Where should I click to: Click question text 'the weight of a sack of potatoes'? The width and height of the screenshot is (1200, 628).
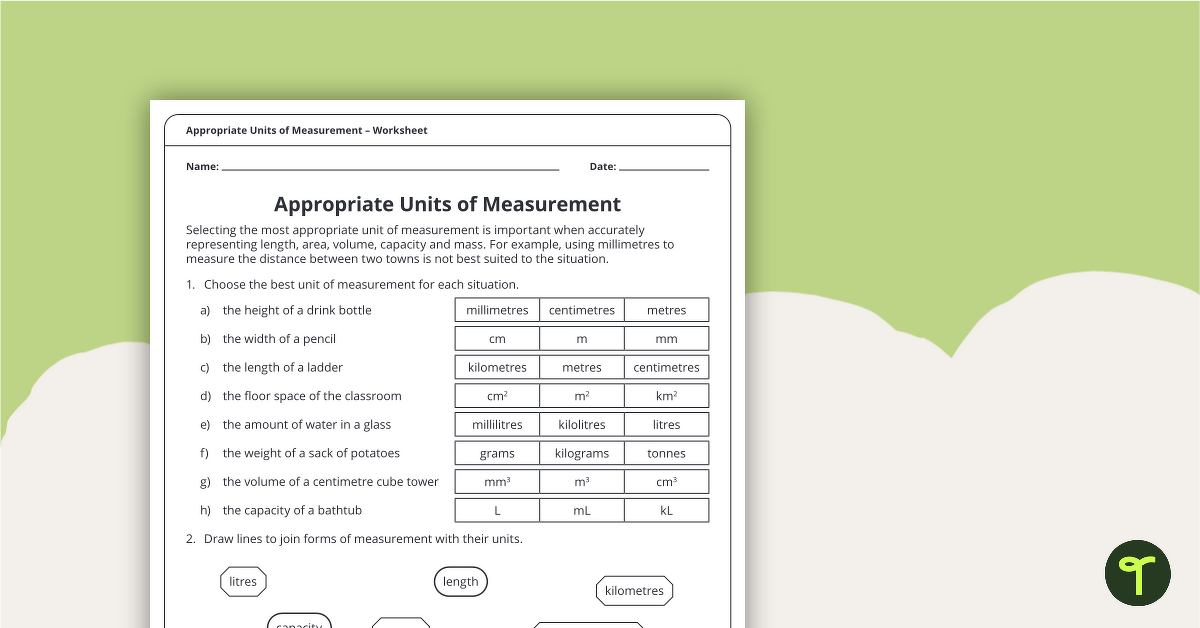tap(311, 453)
